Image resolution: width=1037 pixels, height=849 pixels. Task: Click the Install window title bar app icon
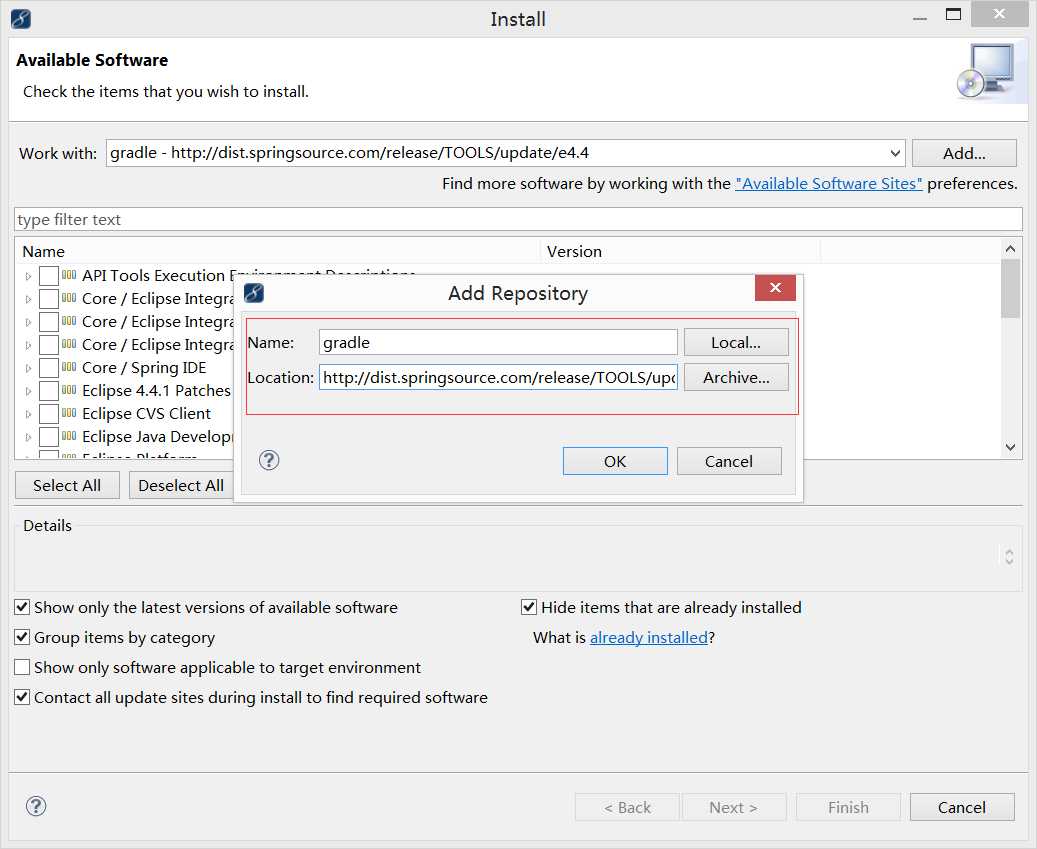click(x=21, y=19)
